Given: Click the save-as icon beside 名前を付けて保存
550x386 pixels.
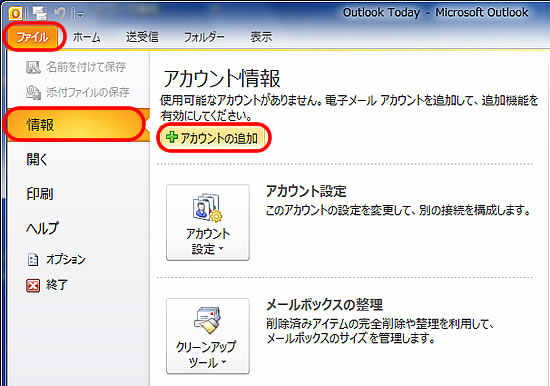Looking at the screenshot, I should (x=33, y=67).
